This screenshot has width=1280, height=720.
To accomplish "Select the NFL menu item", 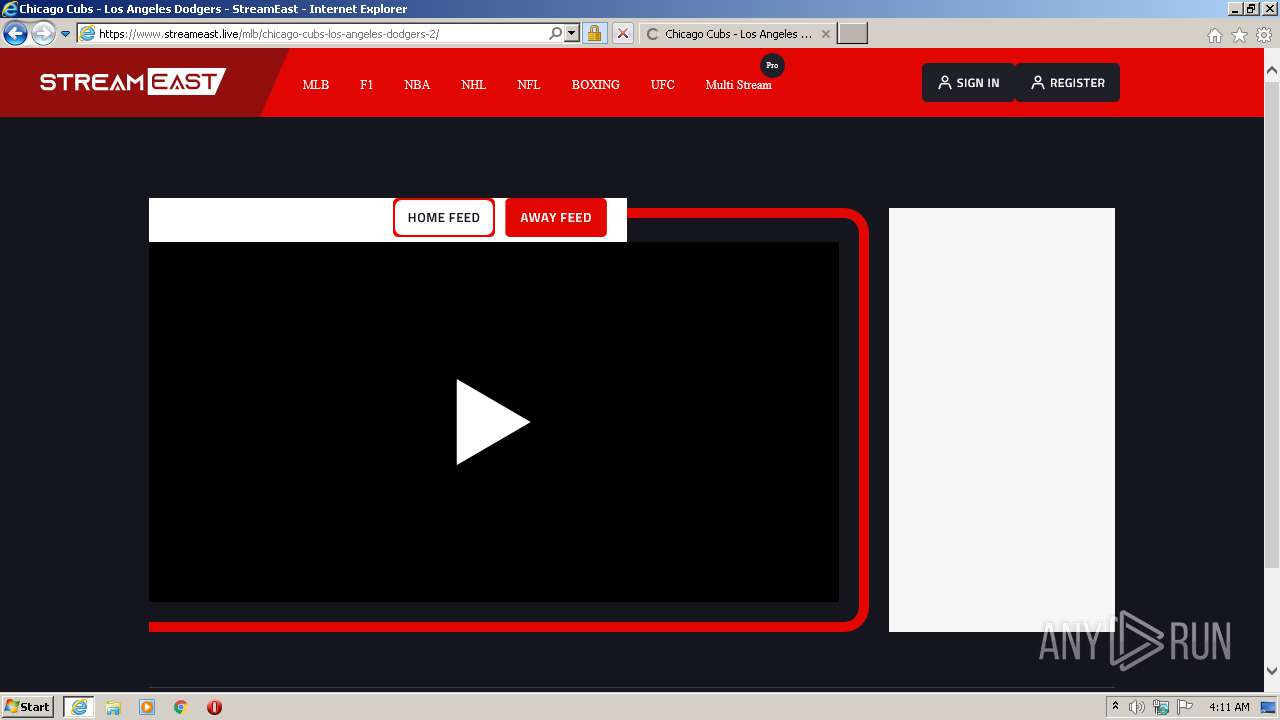I will 529,85.
